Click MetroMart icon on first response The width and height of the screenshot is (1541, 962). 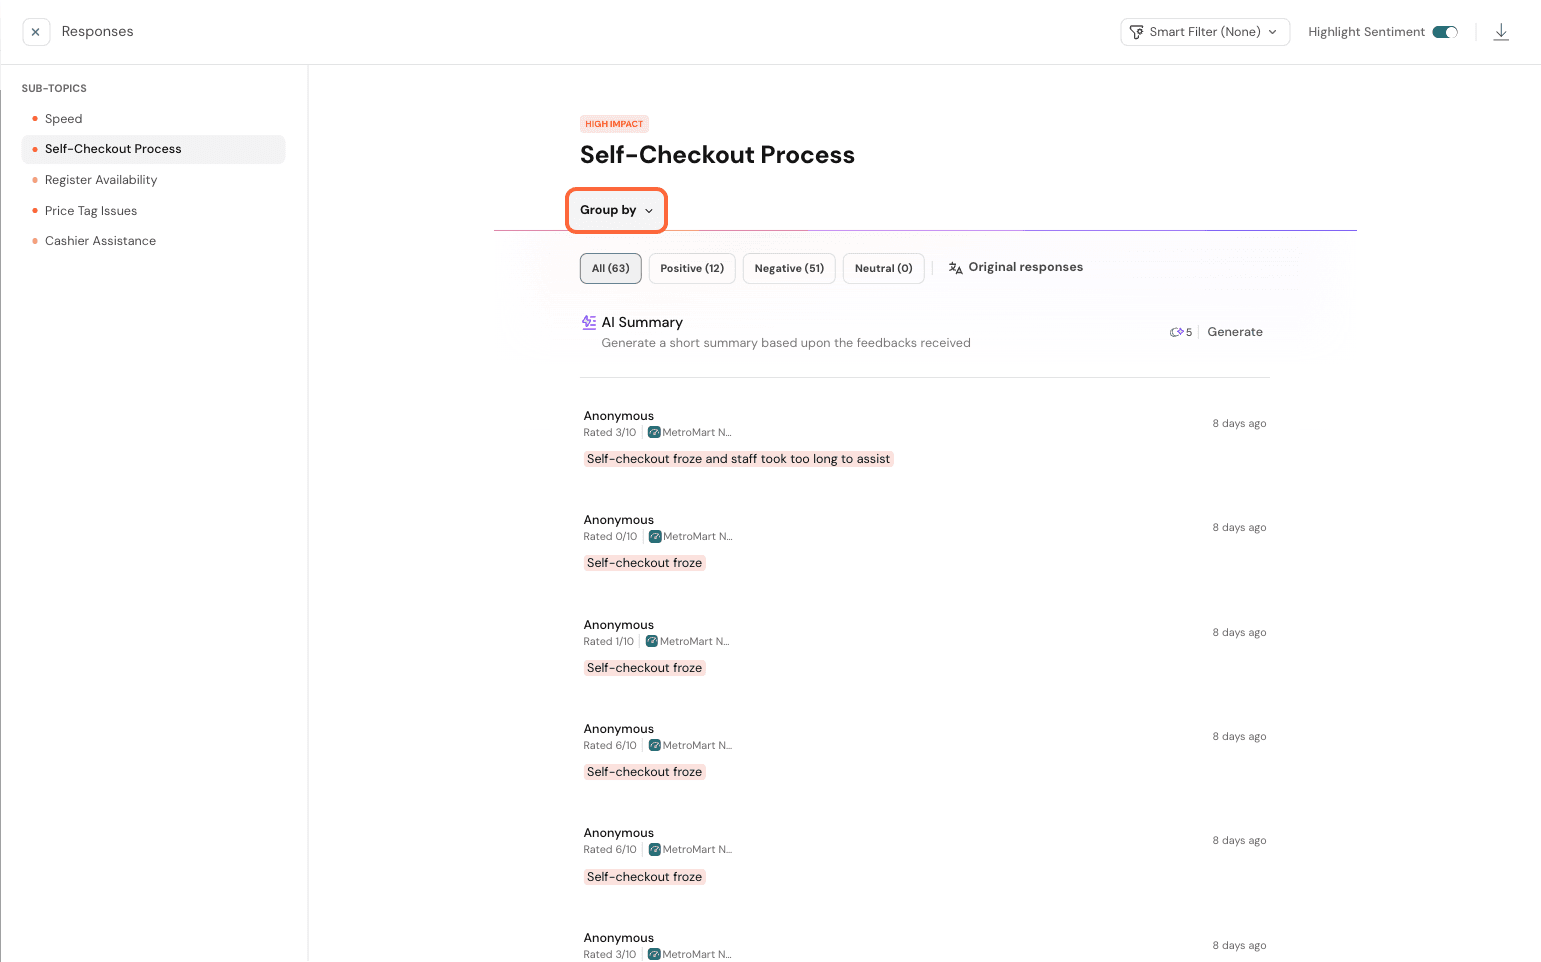(x=654, y=433)
